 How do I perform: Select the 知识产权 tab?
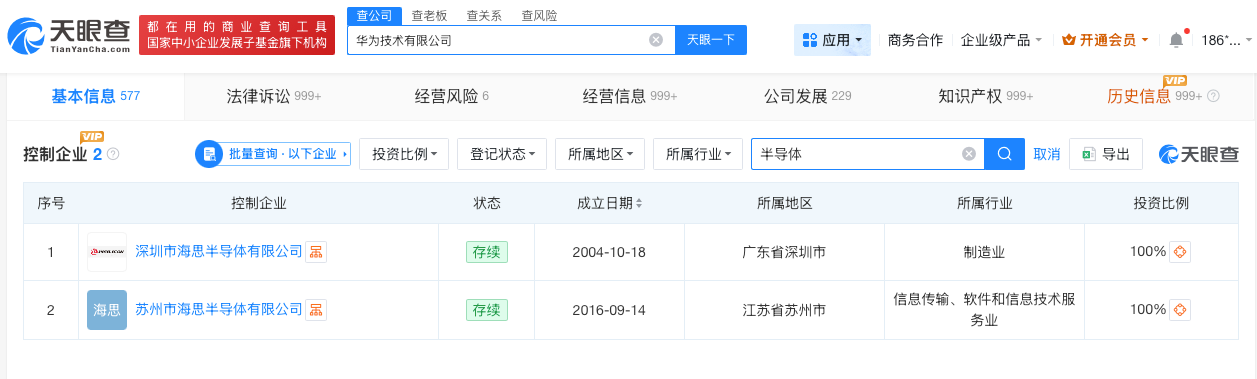986,97
